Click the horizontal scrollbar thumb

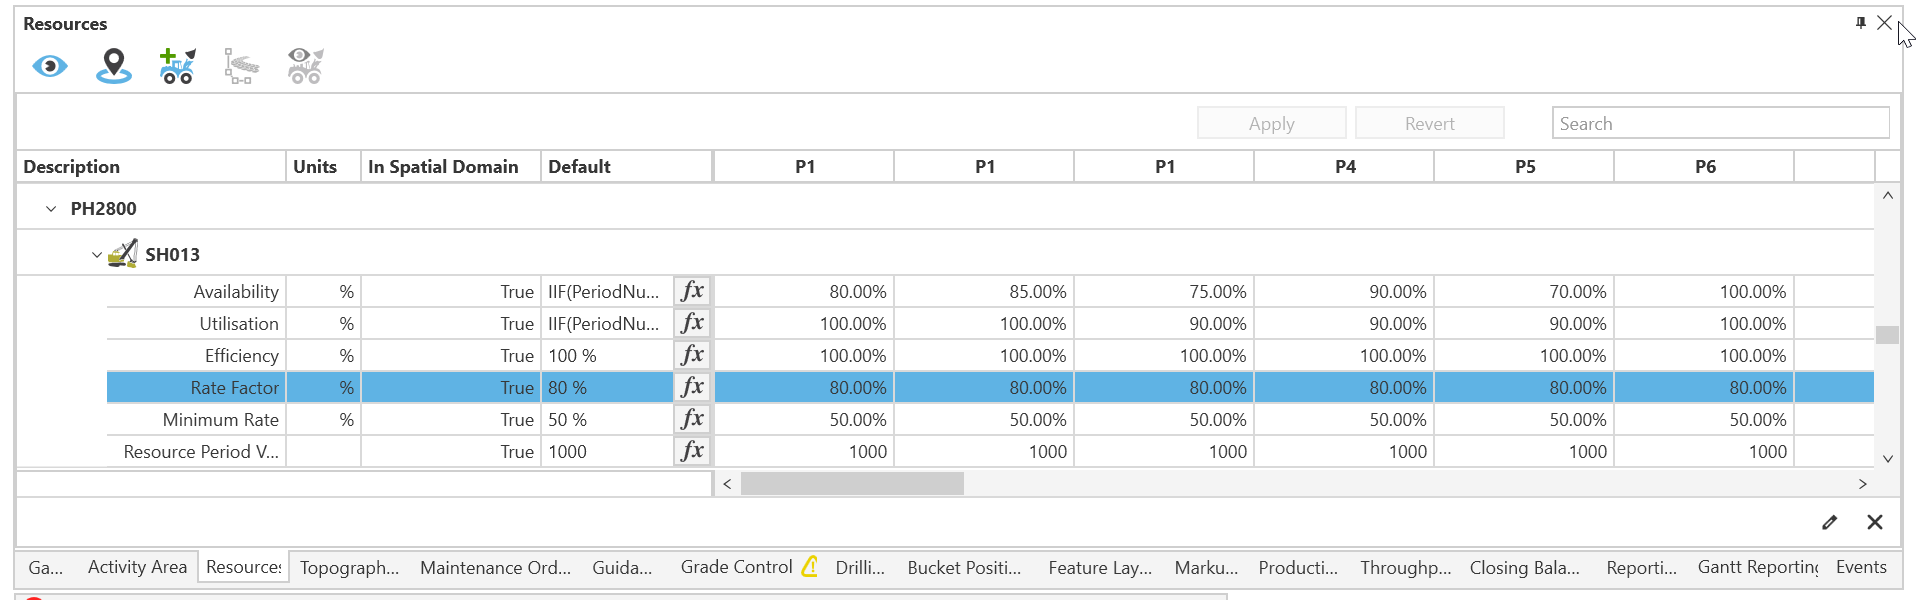pos(852,484)
